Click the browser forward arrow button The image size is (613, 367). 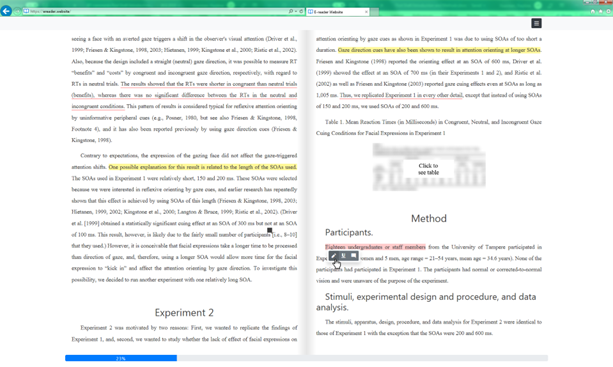(17, 11)
